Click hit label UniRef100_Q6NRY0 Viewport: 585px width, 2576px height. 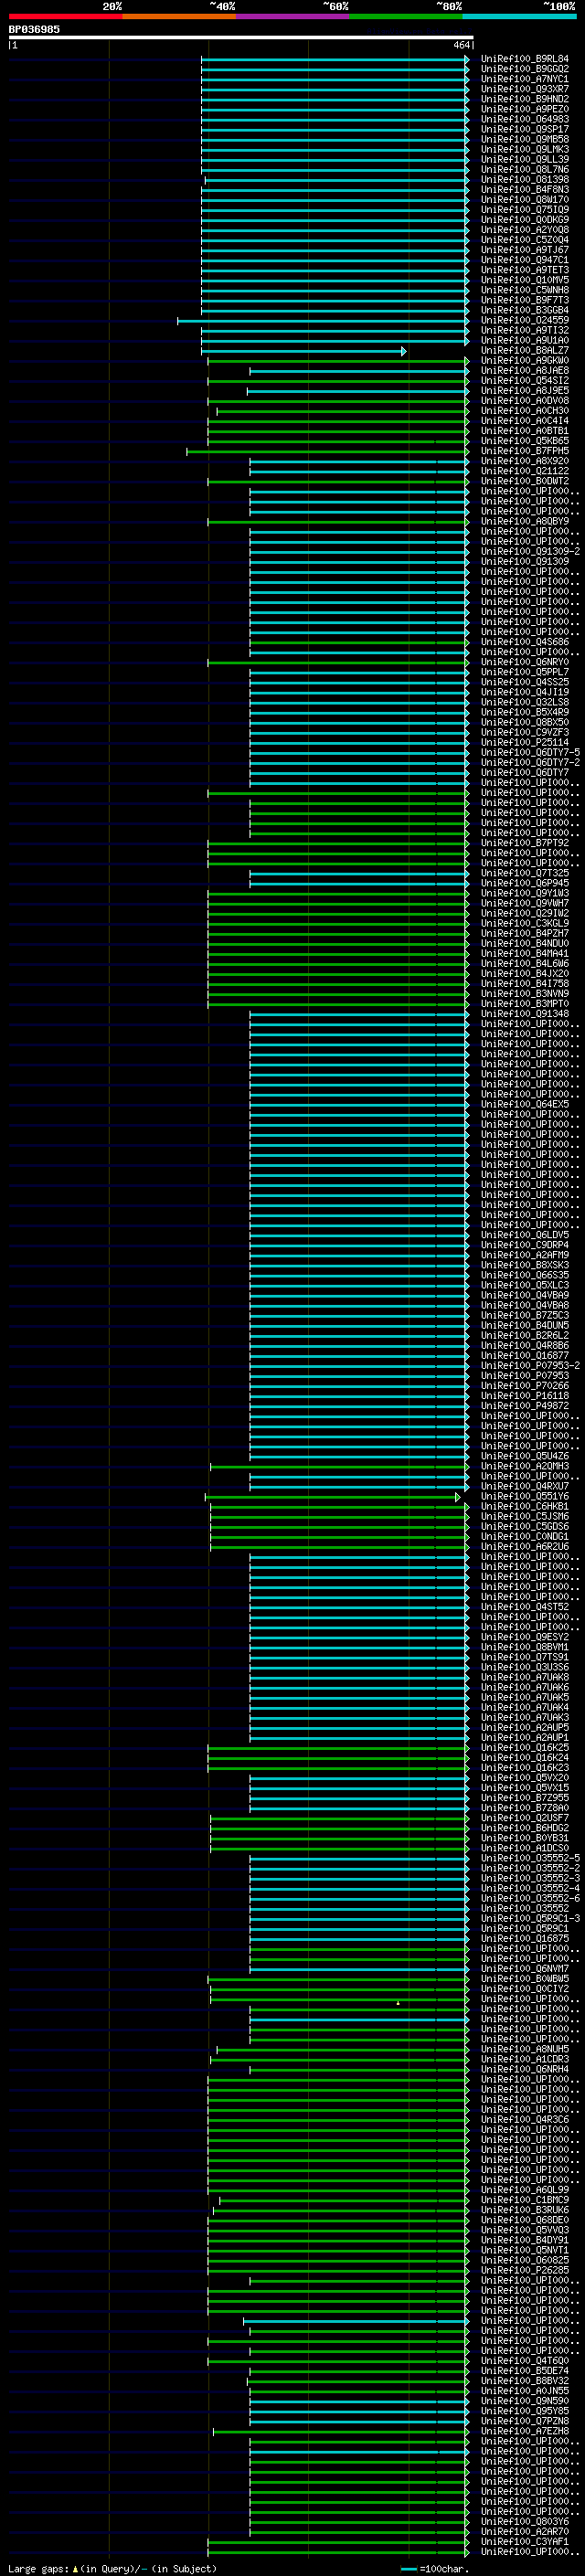[x=525, y=662]
